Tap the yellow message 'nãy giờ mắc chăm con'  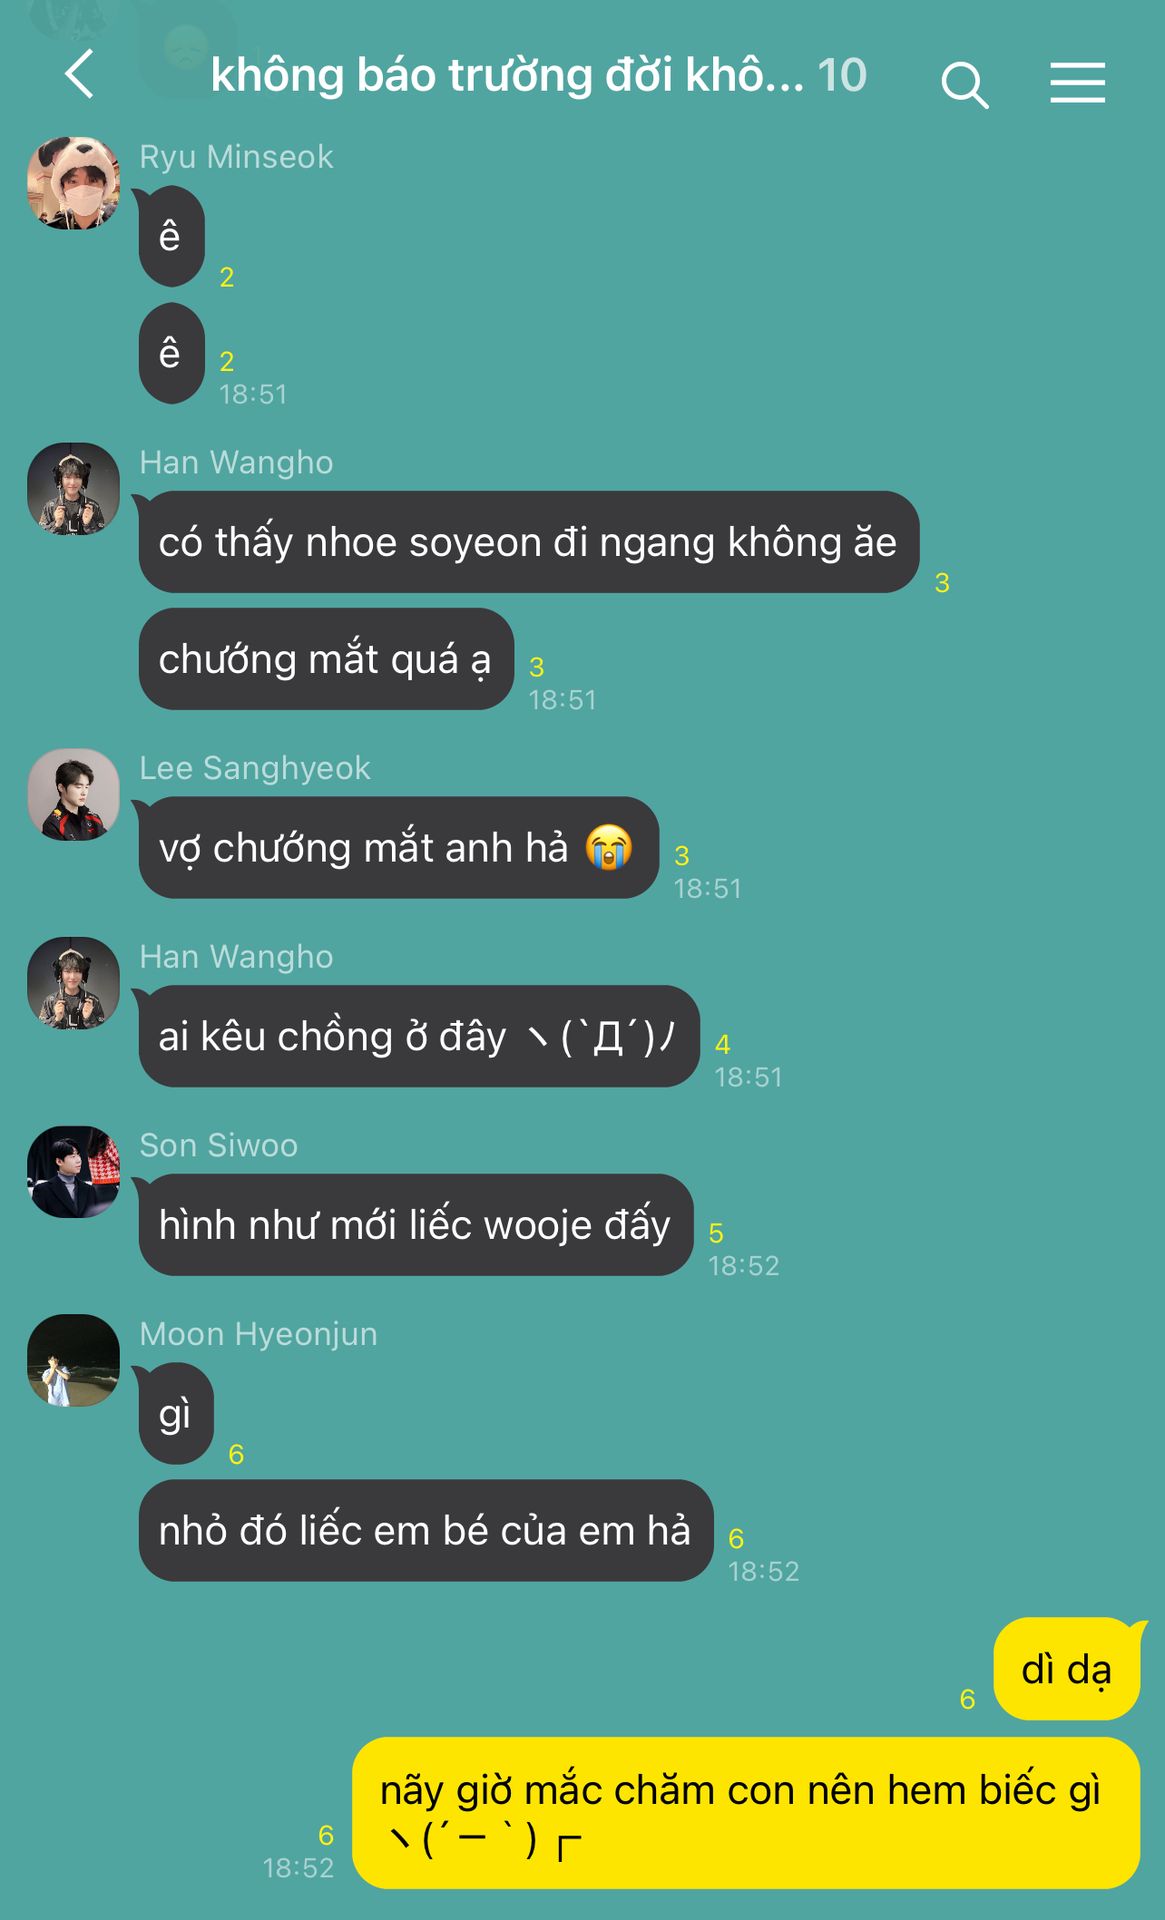(x=746, y=1812)
